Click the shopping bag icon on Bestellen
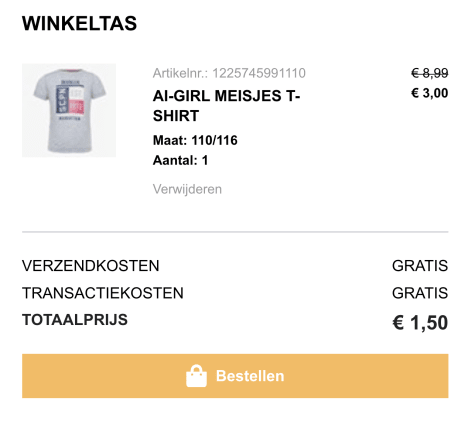 pyautogui.click(x=196, y=376)
